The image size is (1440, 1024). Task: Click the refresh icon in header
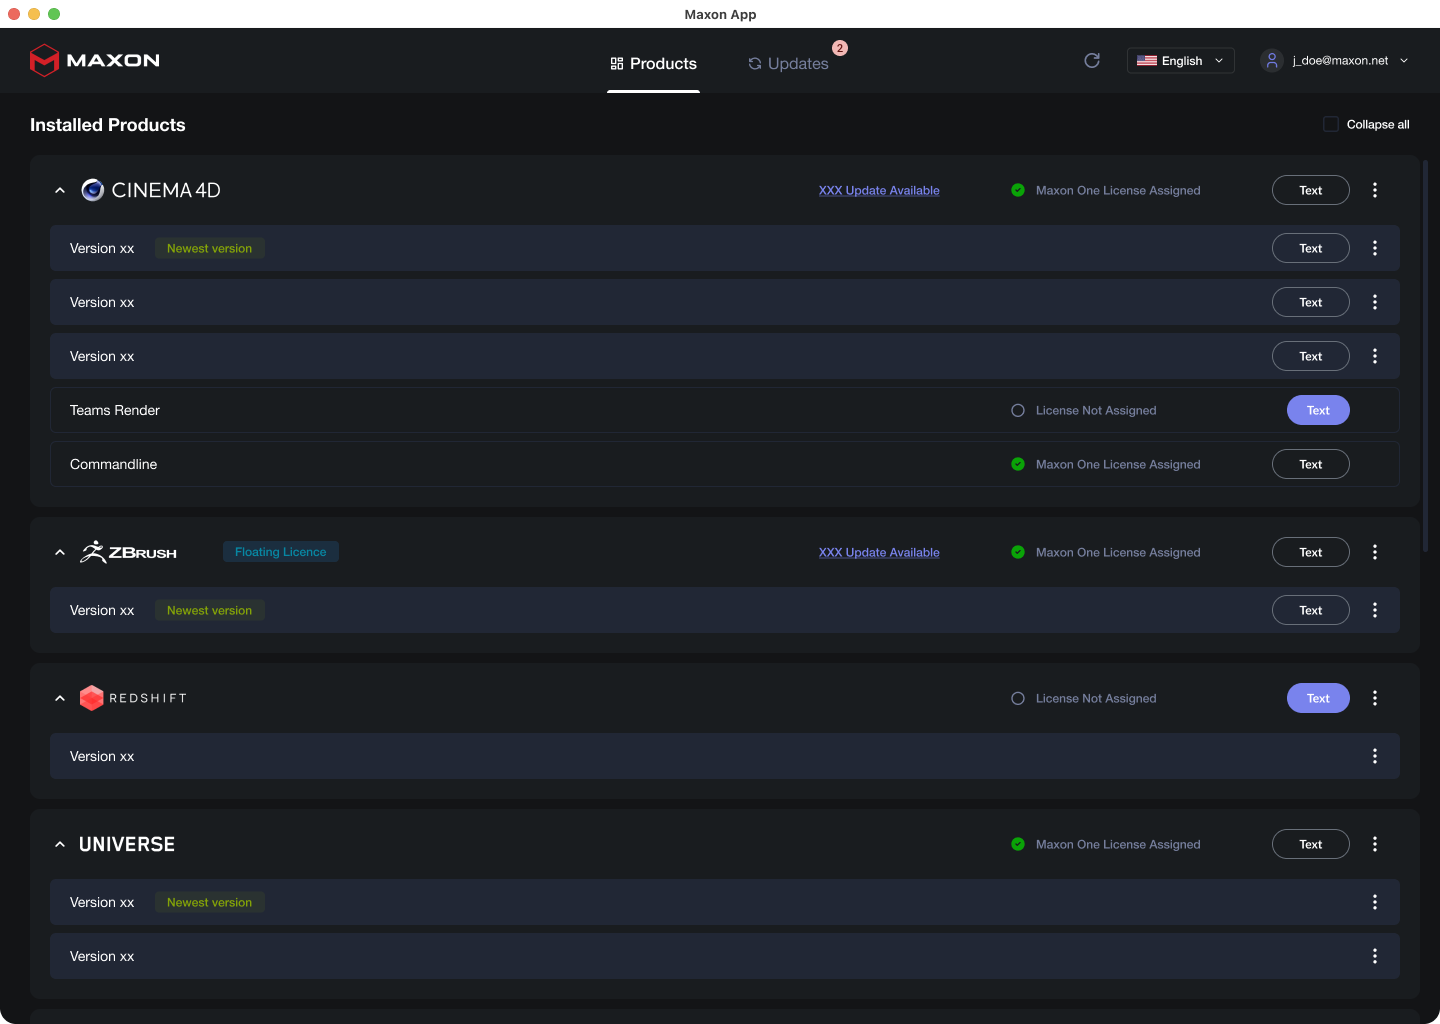click(1092, 60)
